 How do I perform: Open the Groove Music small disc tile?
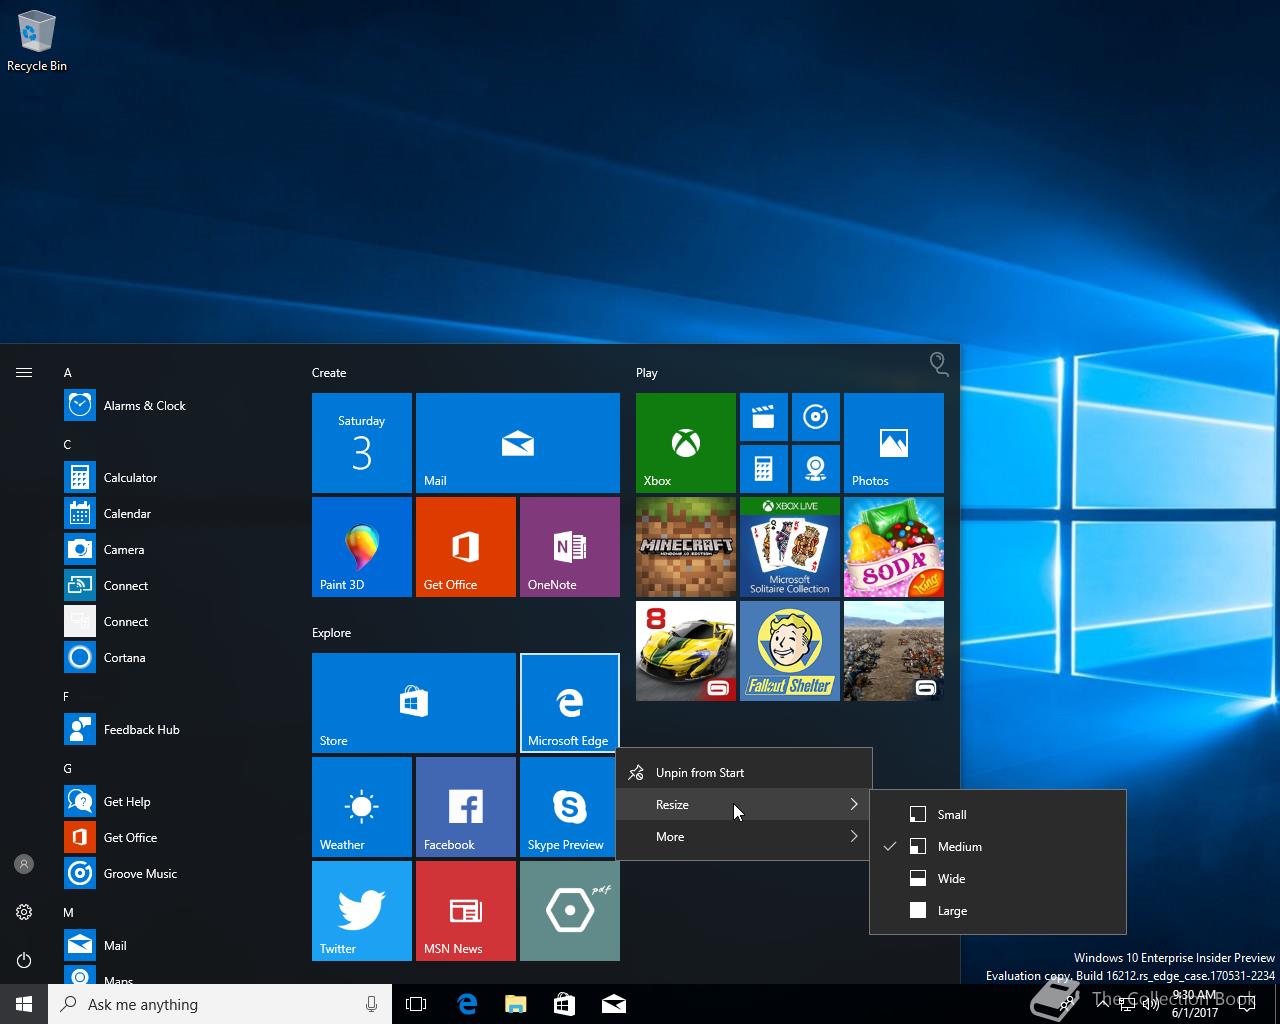coord(815,417)
